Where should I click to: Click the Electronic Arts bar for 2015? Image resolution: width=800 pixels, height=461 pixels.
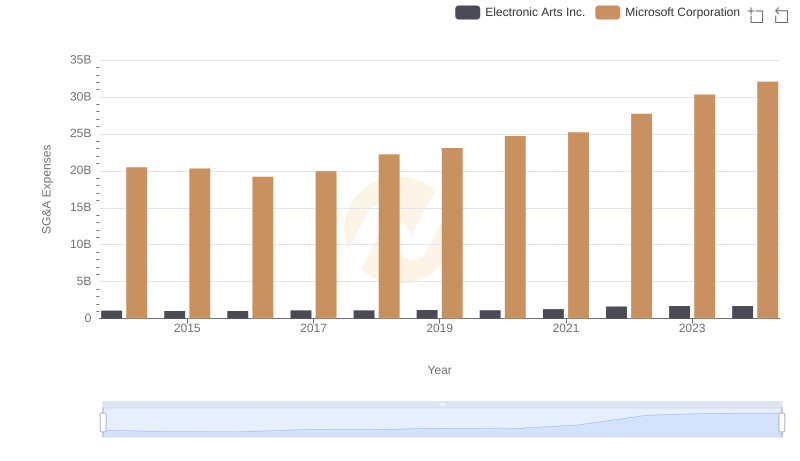(x=174, y=315)
